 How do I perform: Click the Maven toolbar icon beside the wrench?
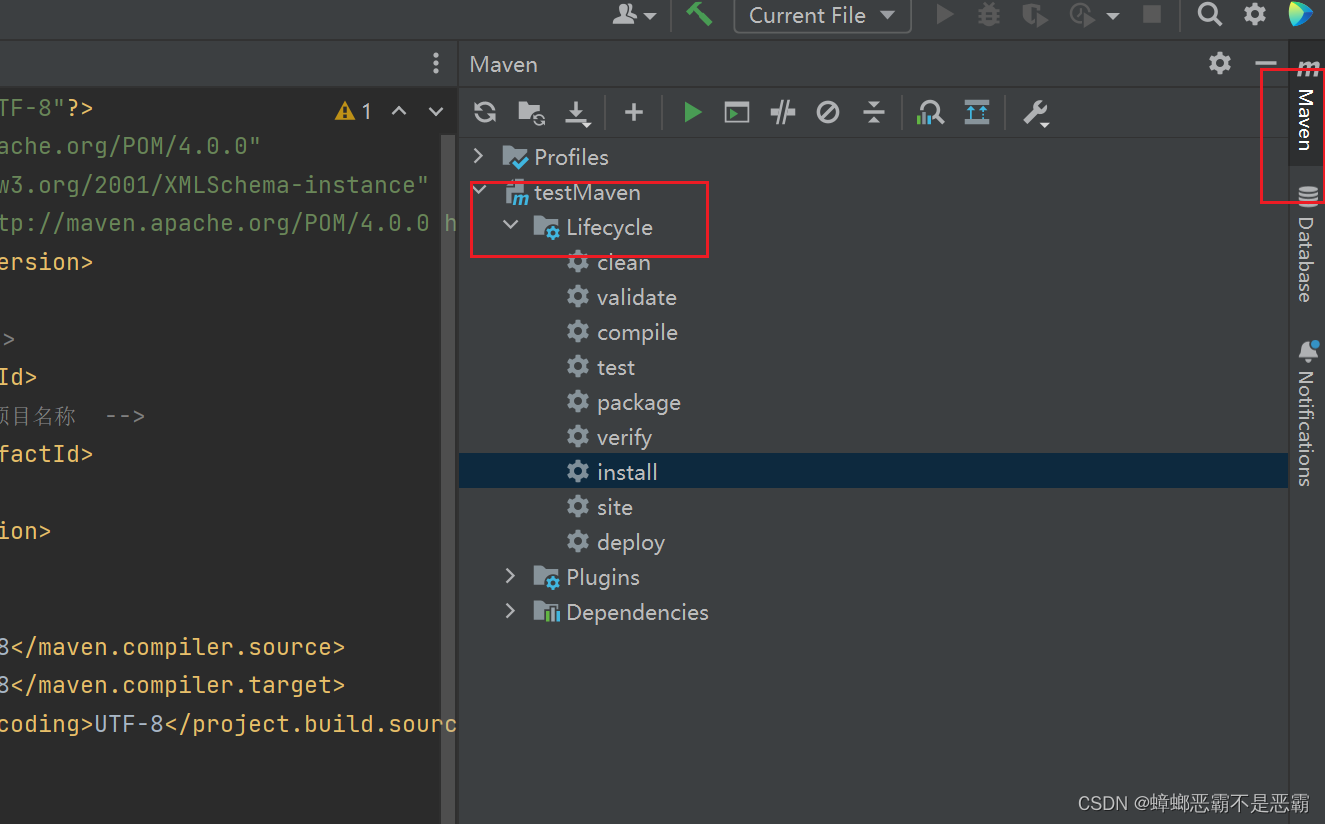point(976,112)
